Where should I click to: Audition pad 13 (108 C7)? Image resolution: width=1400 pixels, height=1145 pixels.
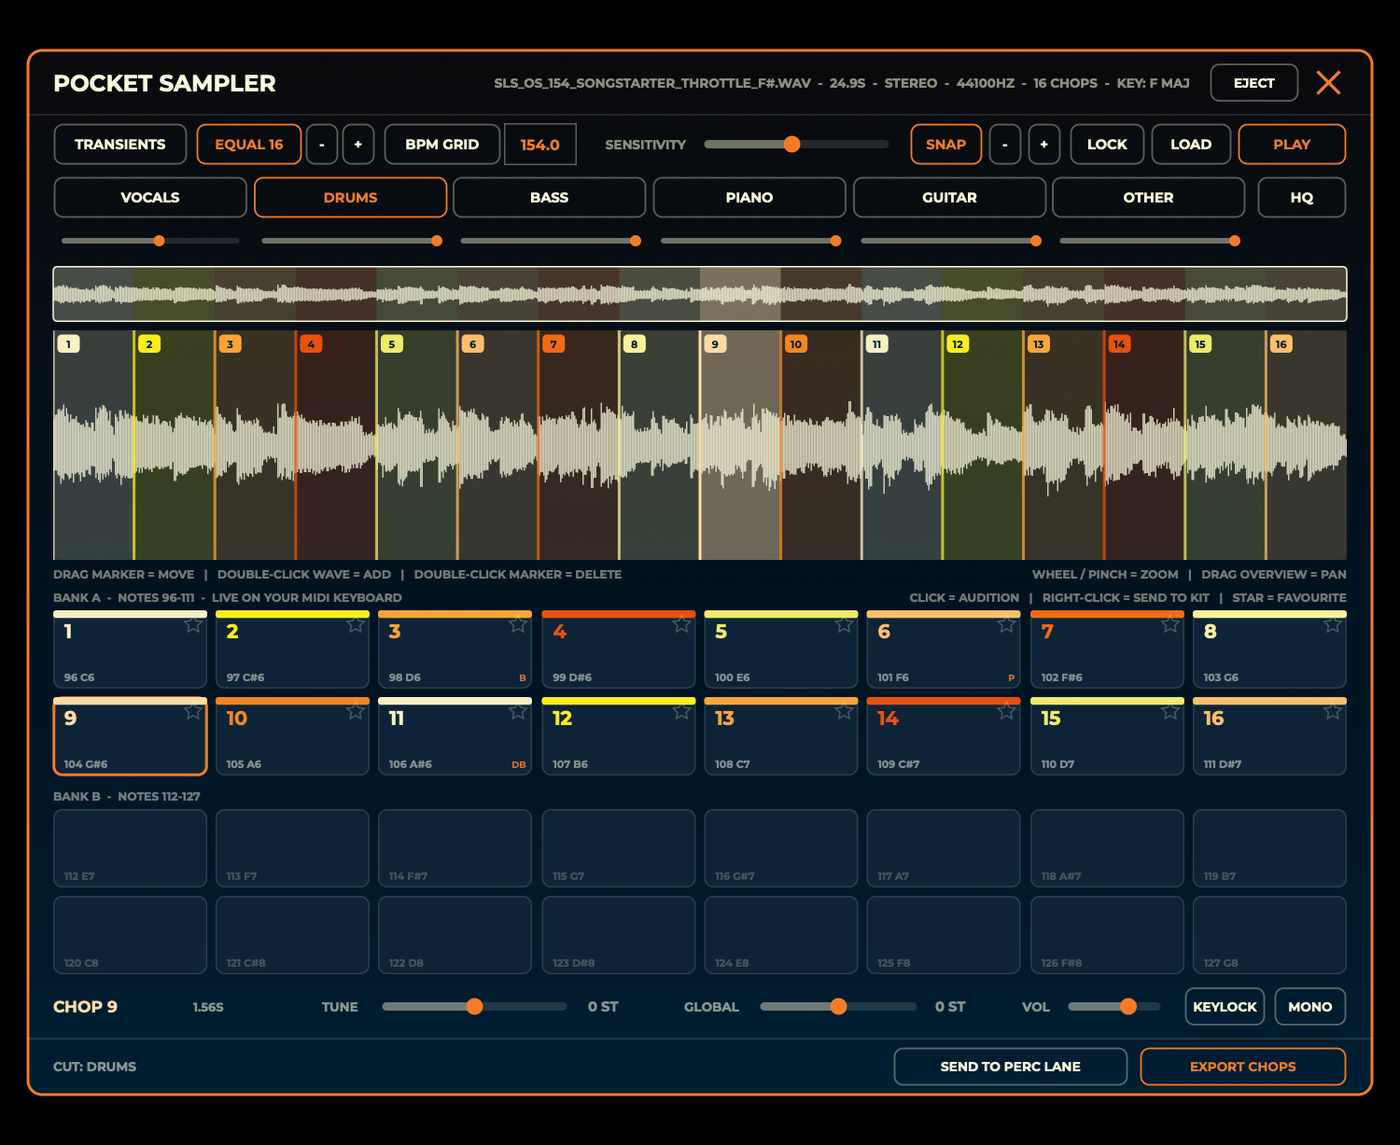(x=781, y=737)
